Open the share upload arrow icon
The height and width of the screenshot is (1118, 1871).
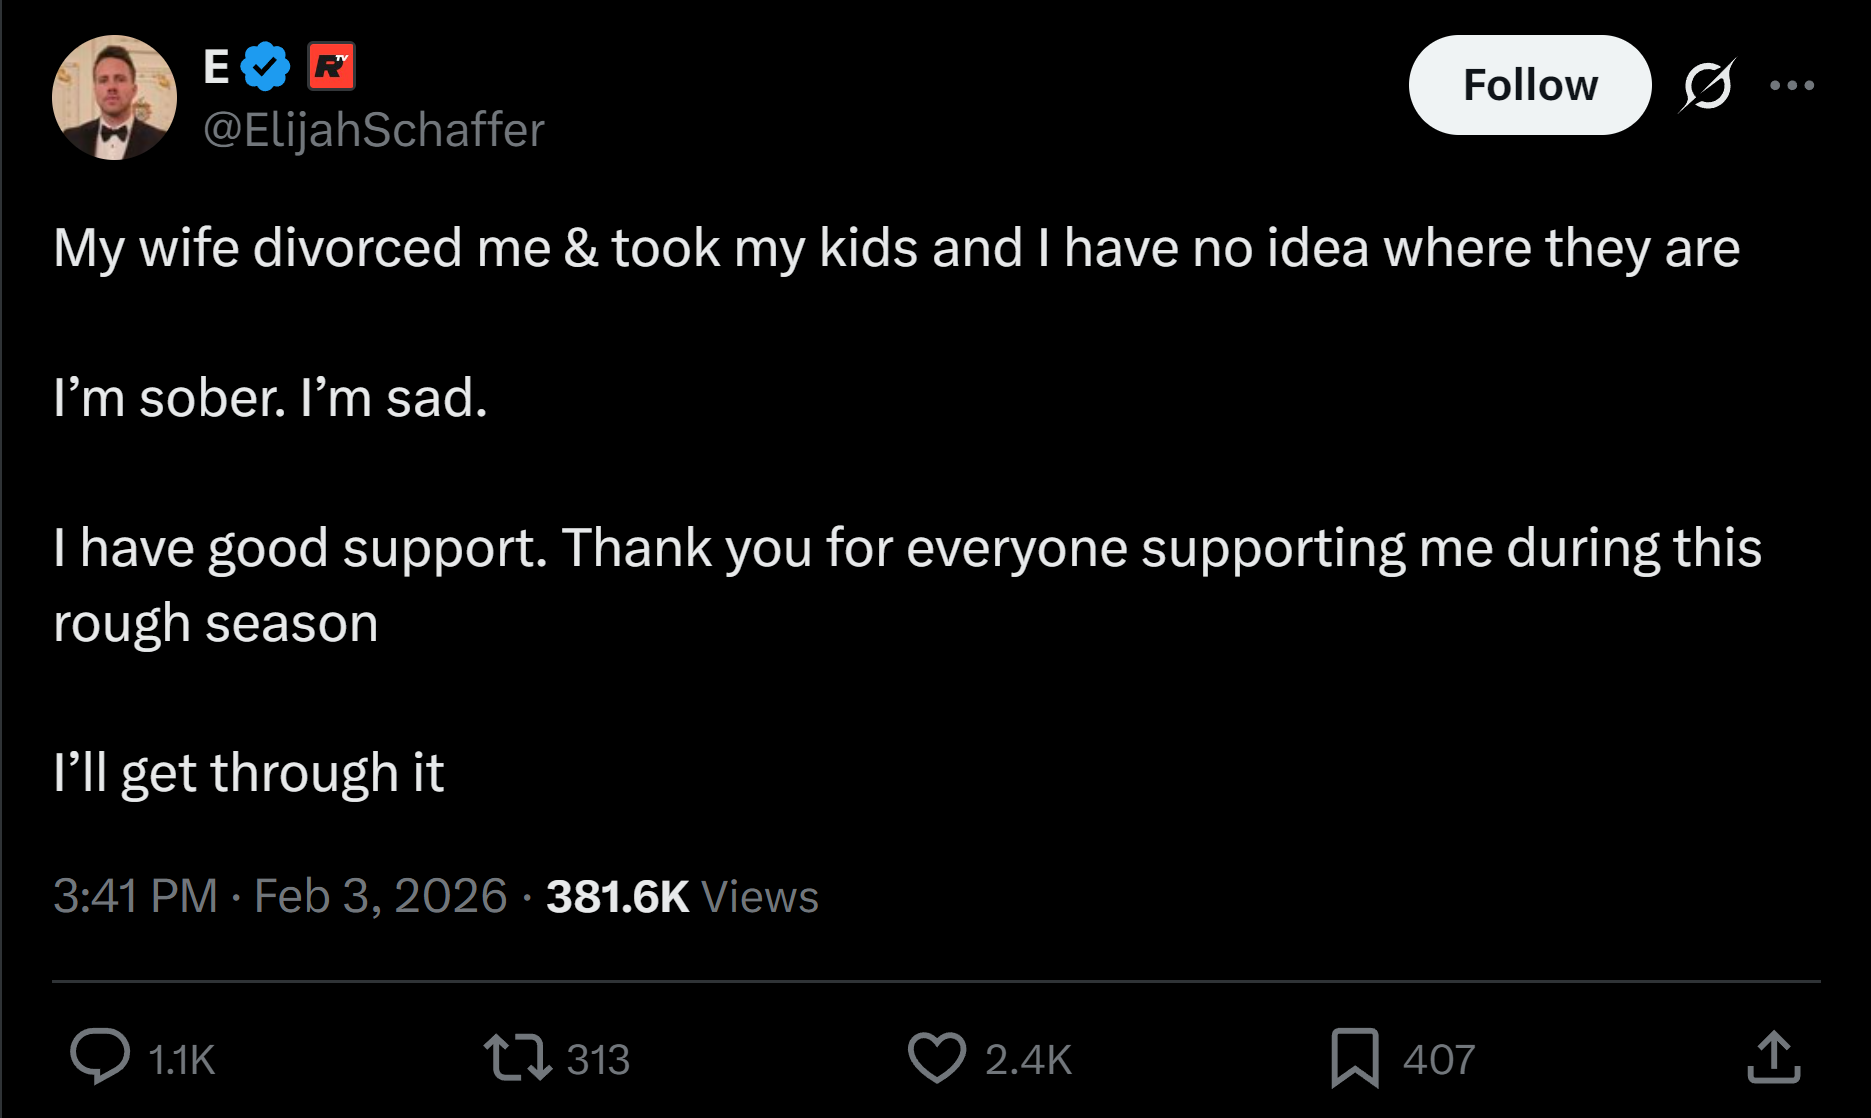(x=1773, y=1057)
